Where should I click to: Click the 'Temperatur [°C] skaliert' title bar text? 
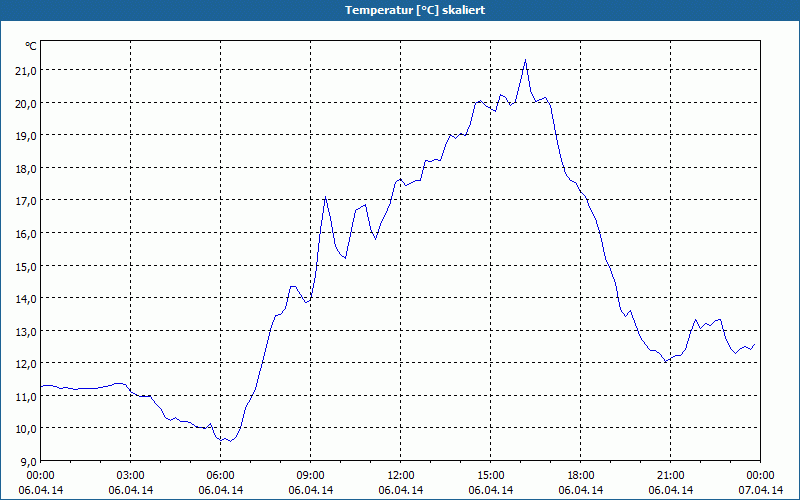pos(415,10)
